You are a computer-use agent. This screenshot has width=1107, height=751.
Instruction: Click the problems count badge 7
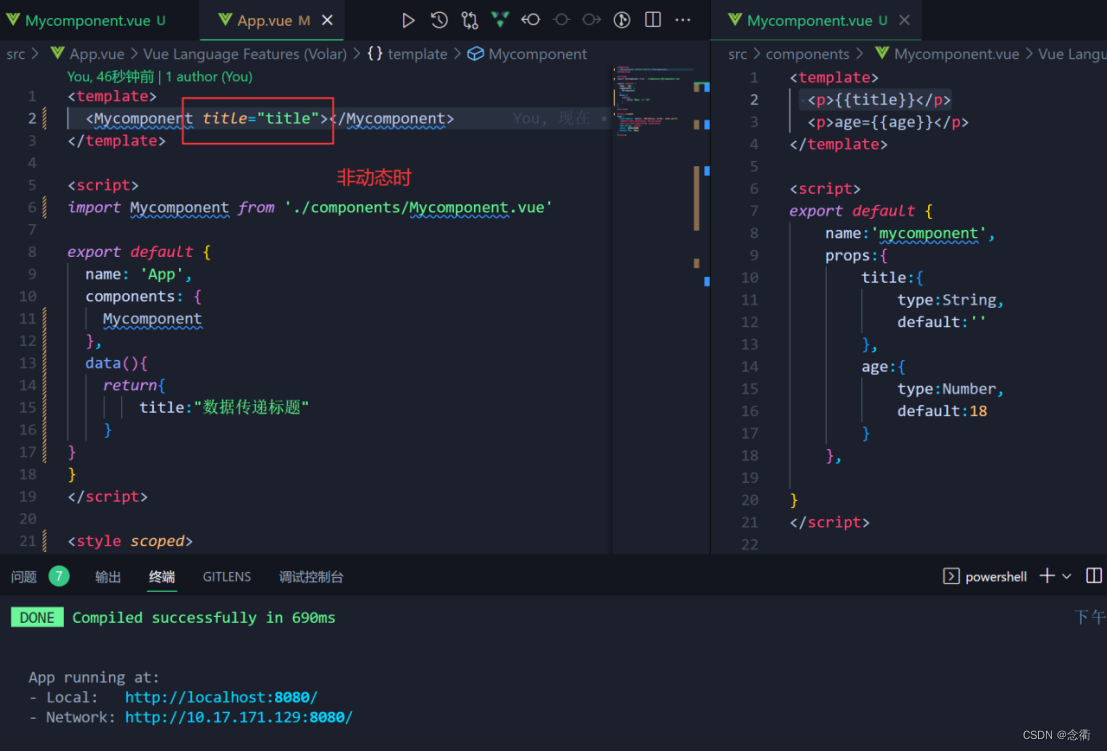click(59, 577)
